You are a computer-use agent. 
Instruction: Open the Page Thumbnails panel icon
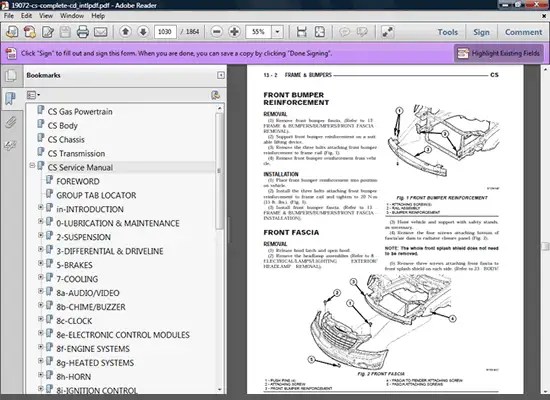point(11,76)
